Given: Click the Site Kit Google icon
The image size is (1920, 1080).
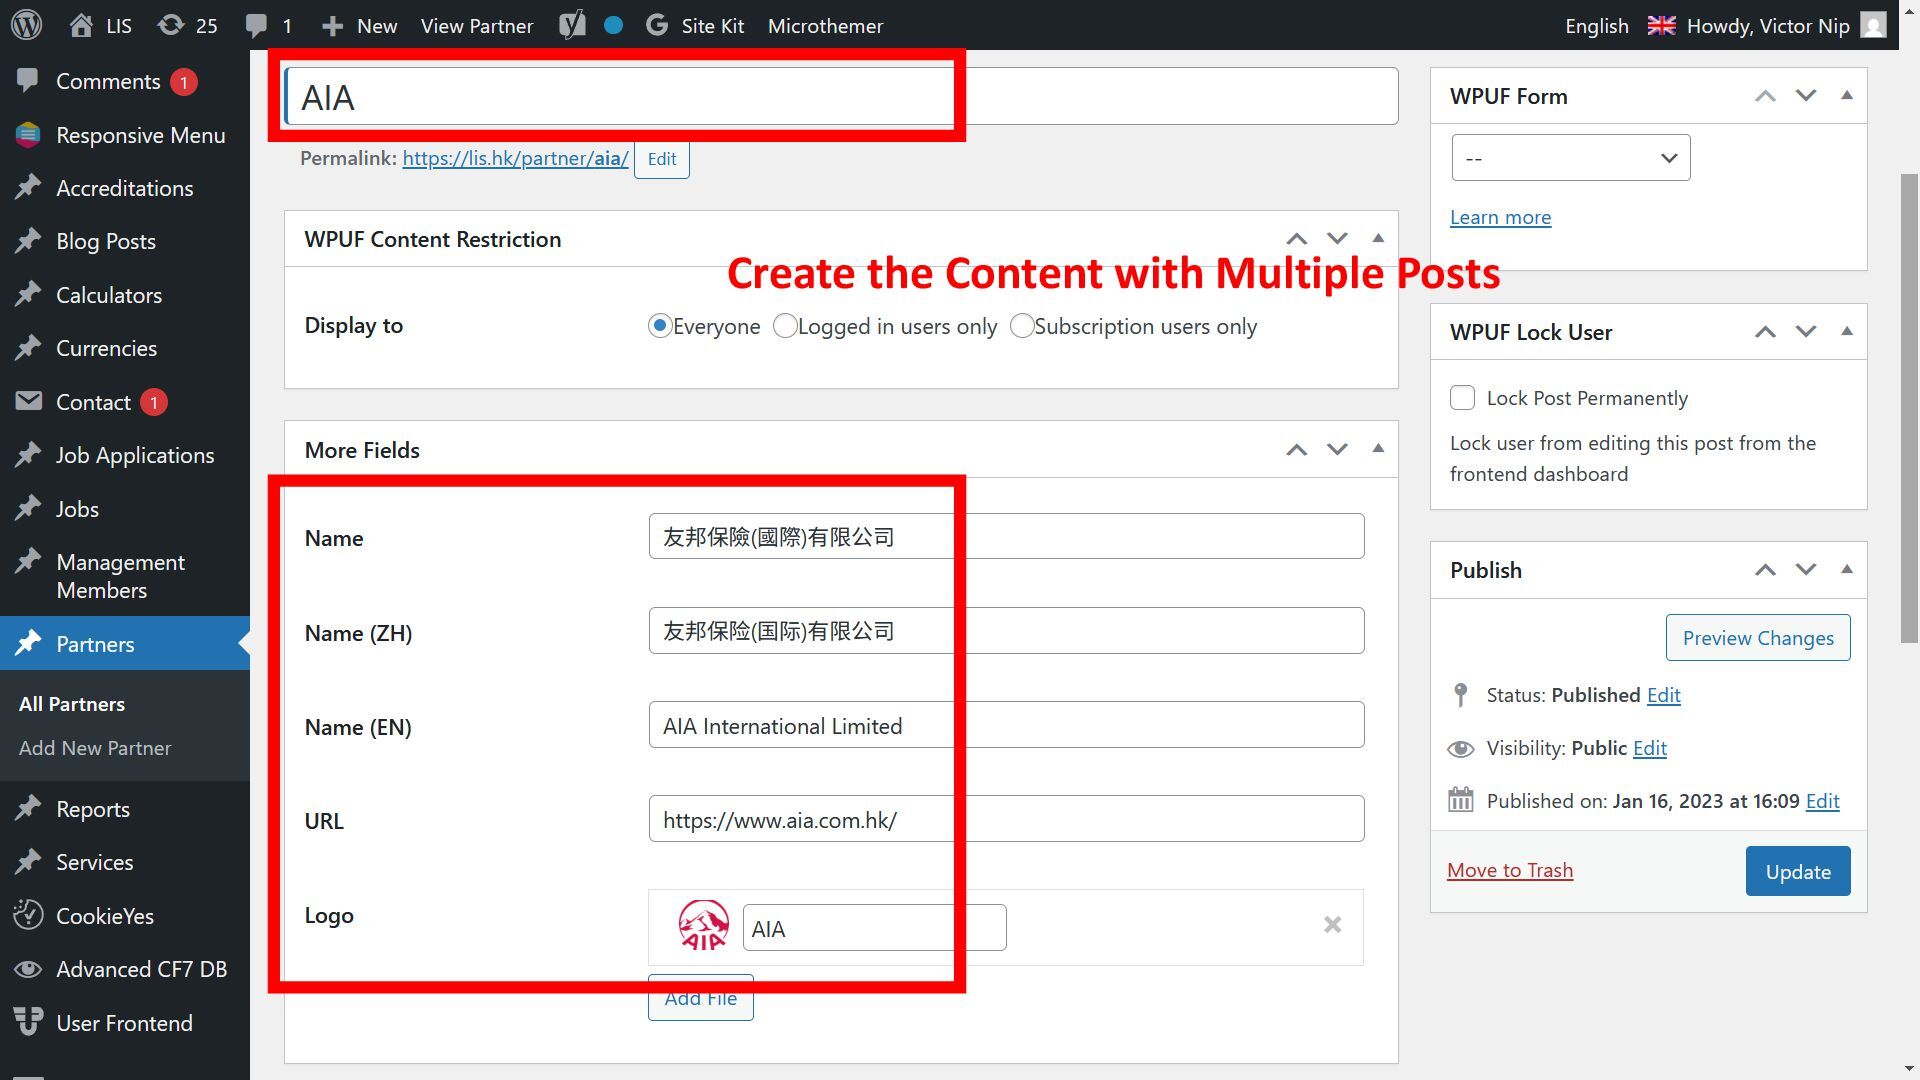Looking at the screenshot, I should (657, 25).
